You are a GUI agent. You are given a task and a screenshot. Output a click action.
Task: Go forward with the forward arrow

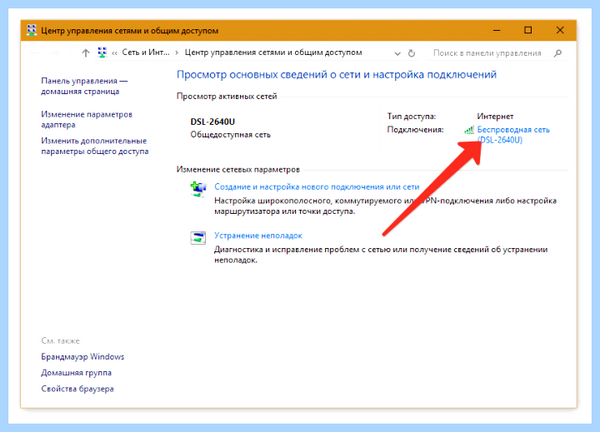coord(55,53)
